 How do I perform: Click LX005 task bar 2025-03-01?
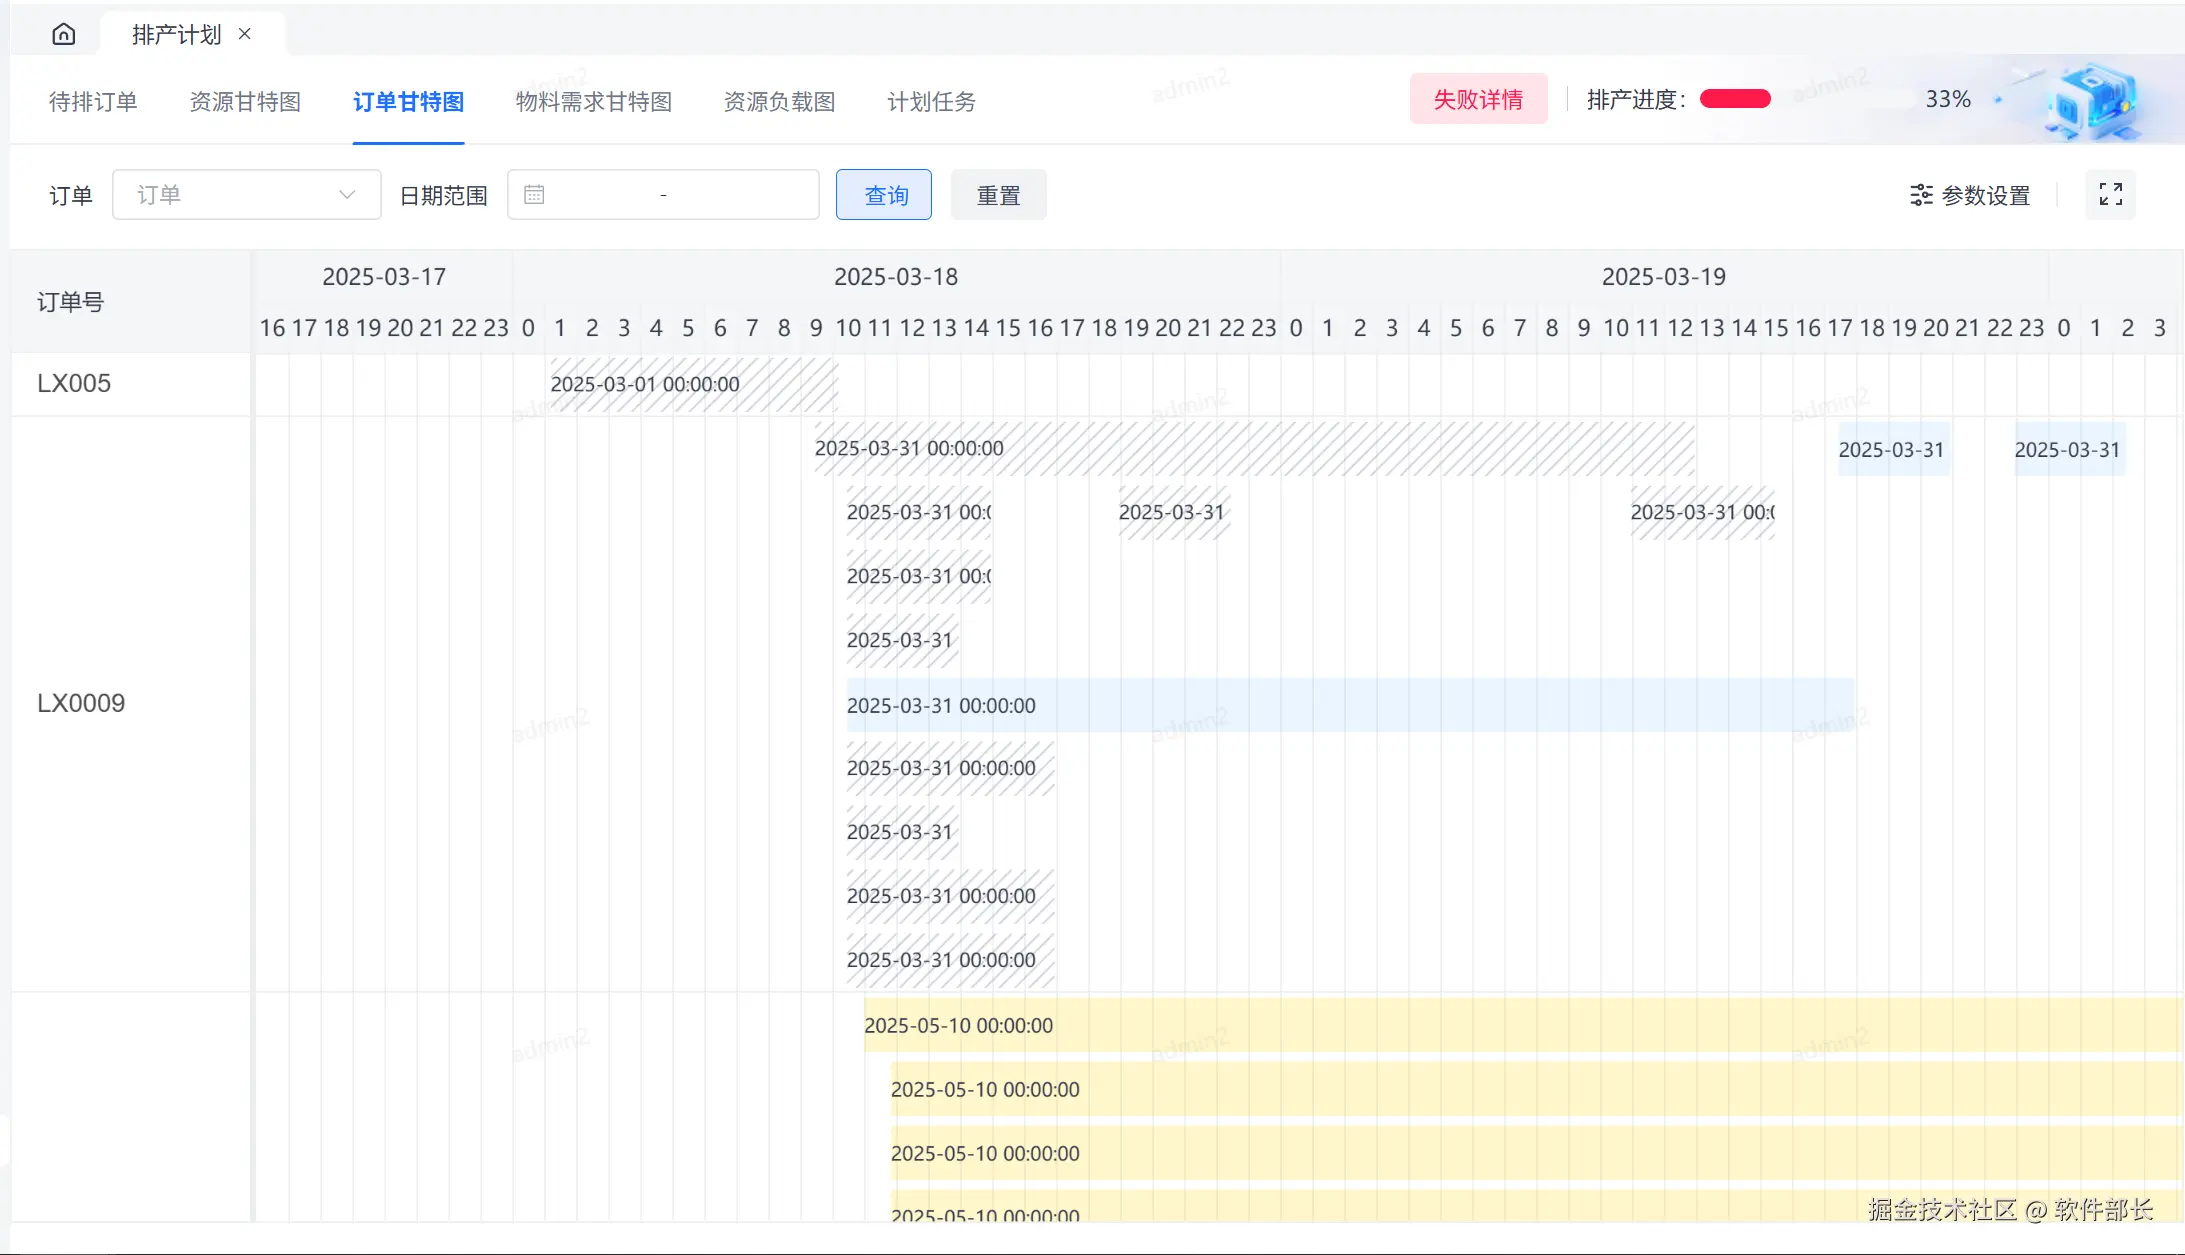(693, 385)
